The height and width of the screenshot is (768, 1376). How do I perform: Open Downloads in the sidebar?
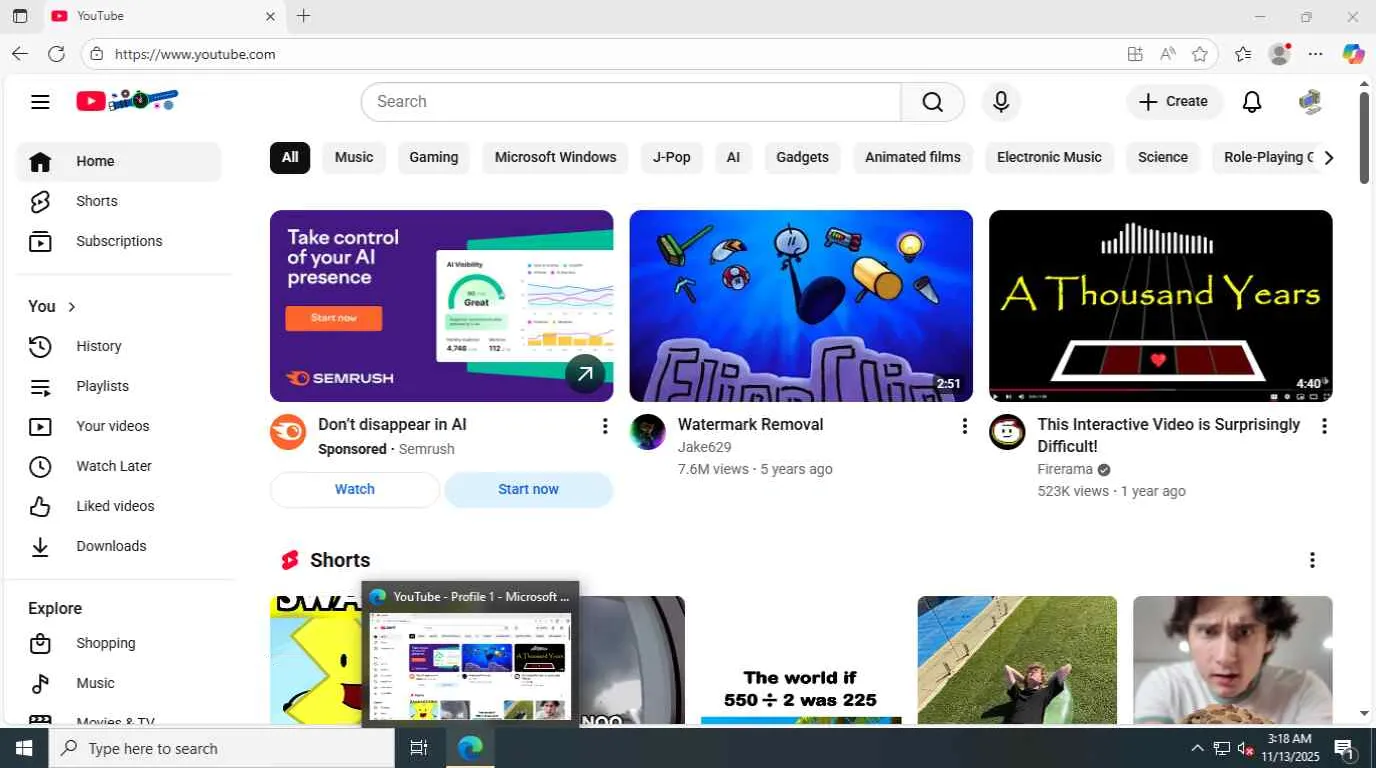pos(118,546)
